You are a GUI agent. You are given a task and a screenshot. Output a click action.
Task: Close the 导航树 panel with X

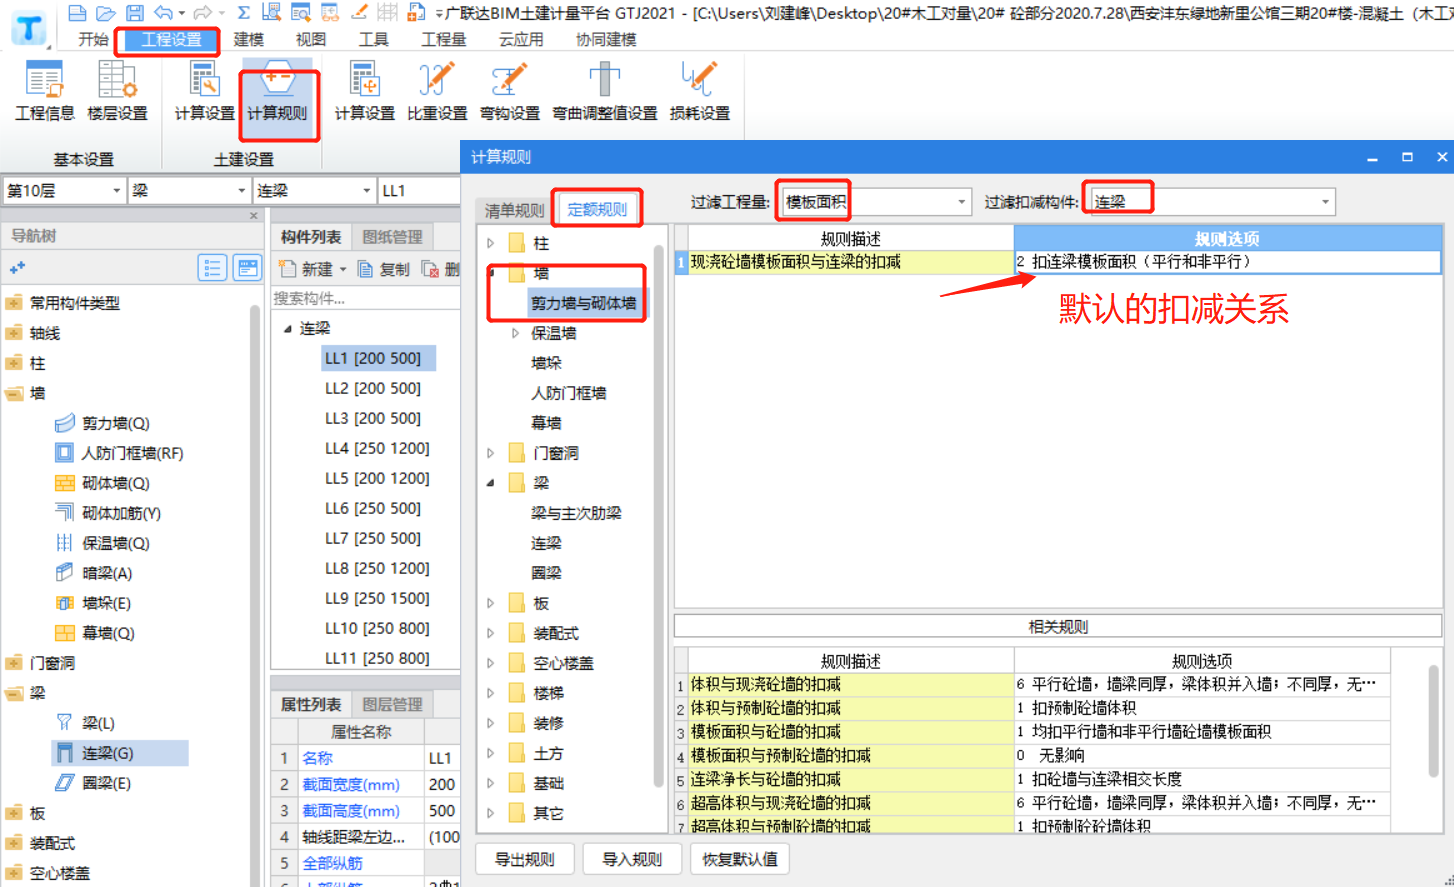tap(253, 216)
